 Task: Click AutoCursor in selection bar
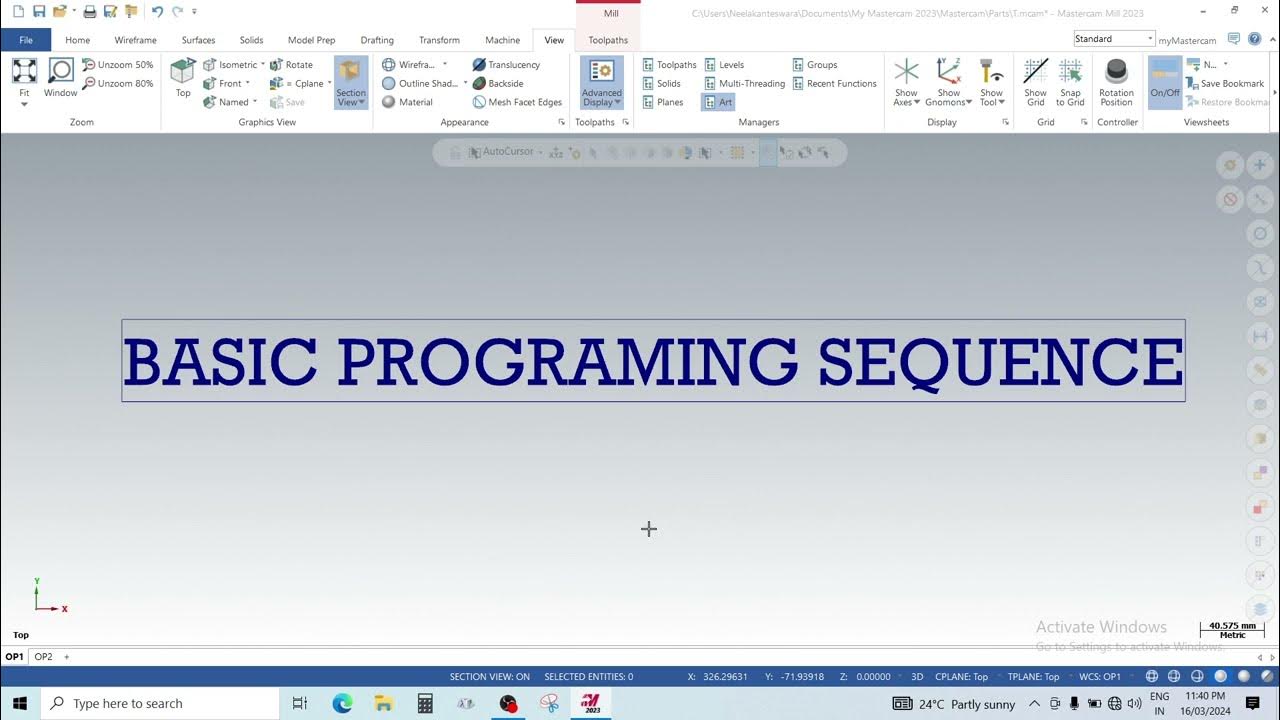(x=508, y=152)
